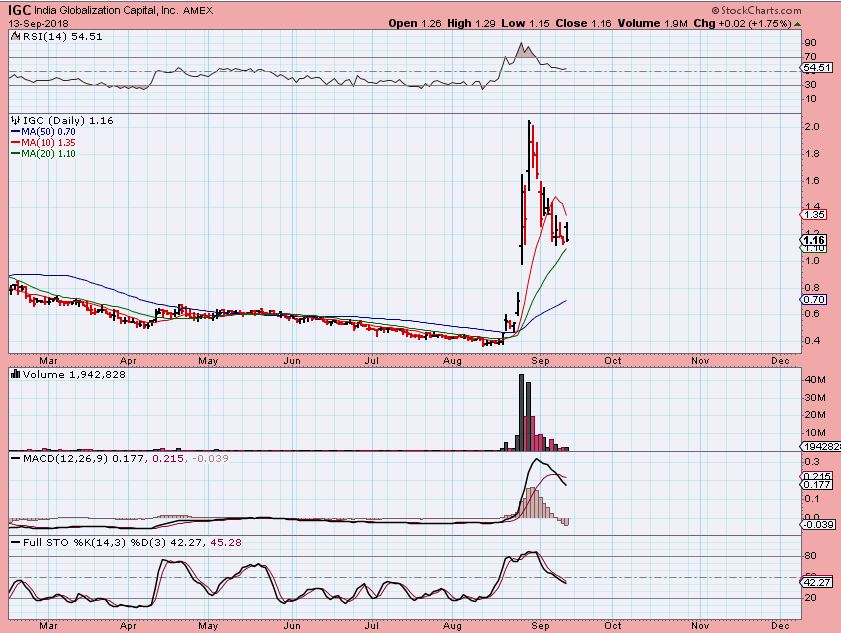Click the candlestick icon beside IGC (Daily)
841x633 pixels.
pos(16,121)
